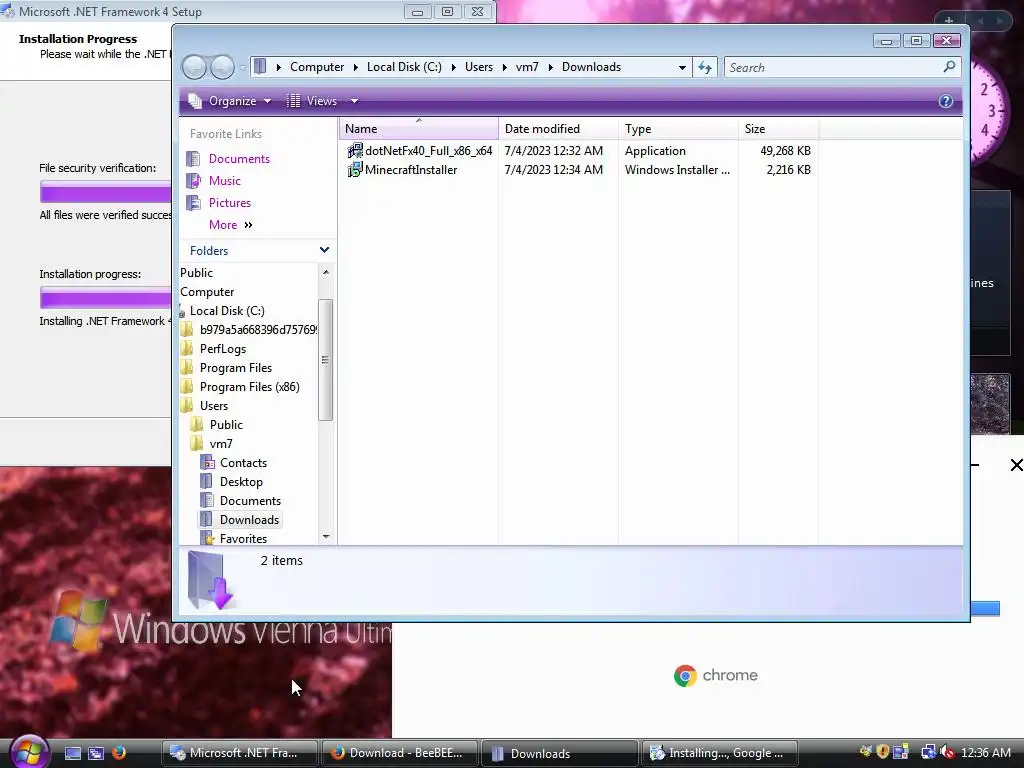Screen dimensions: 1024x768
Task: Select Desktop in the folder tree
Action: [x=241, y=481]
